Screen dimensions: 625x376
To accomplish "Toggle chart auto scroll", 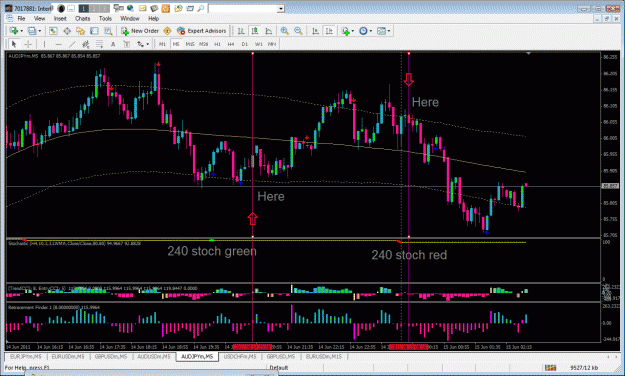I will pos(315,31).
